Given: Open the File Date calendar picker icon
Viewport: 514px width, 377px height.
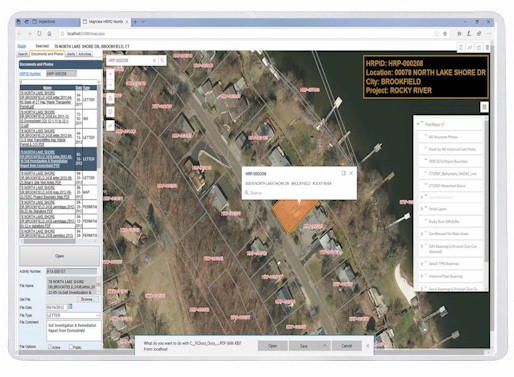Looking at the screenshot, I should (x=70, y=307).
